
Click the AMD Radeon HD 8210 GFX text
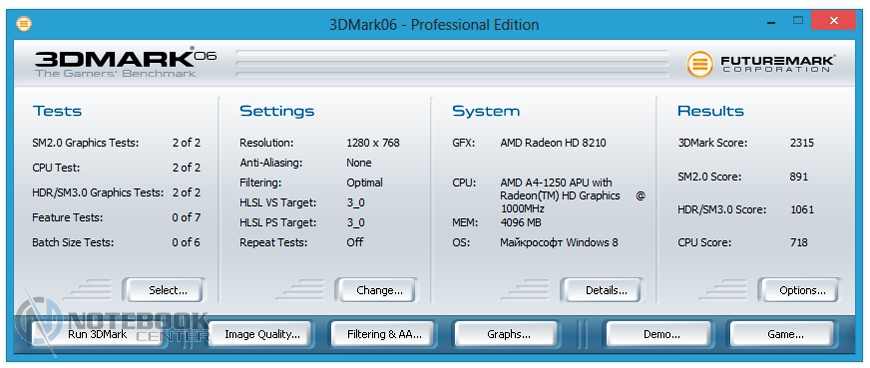coord(553,143)
